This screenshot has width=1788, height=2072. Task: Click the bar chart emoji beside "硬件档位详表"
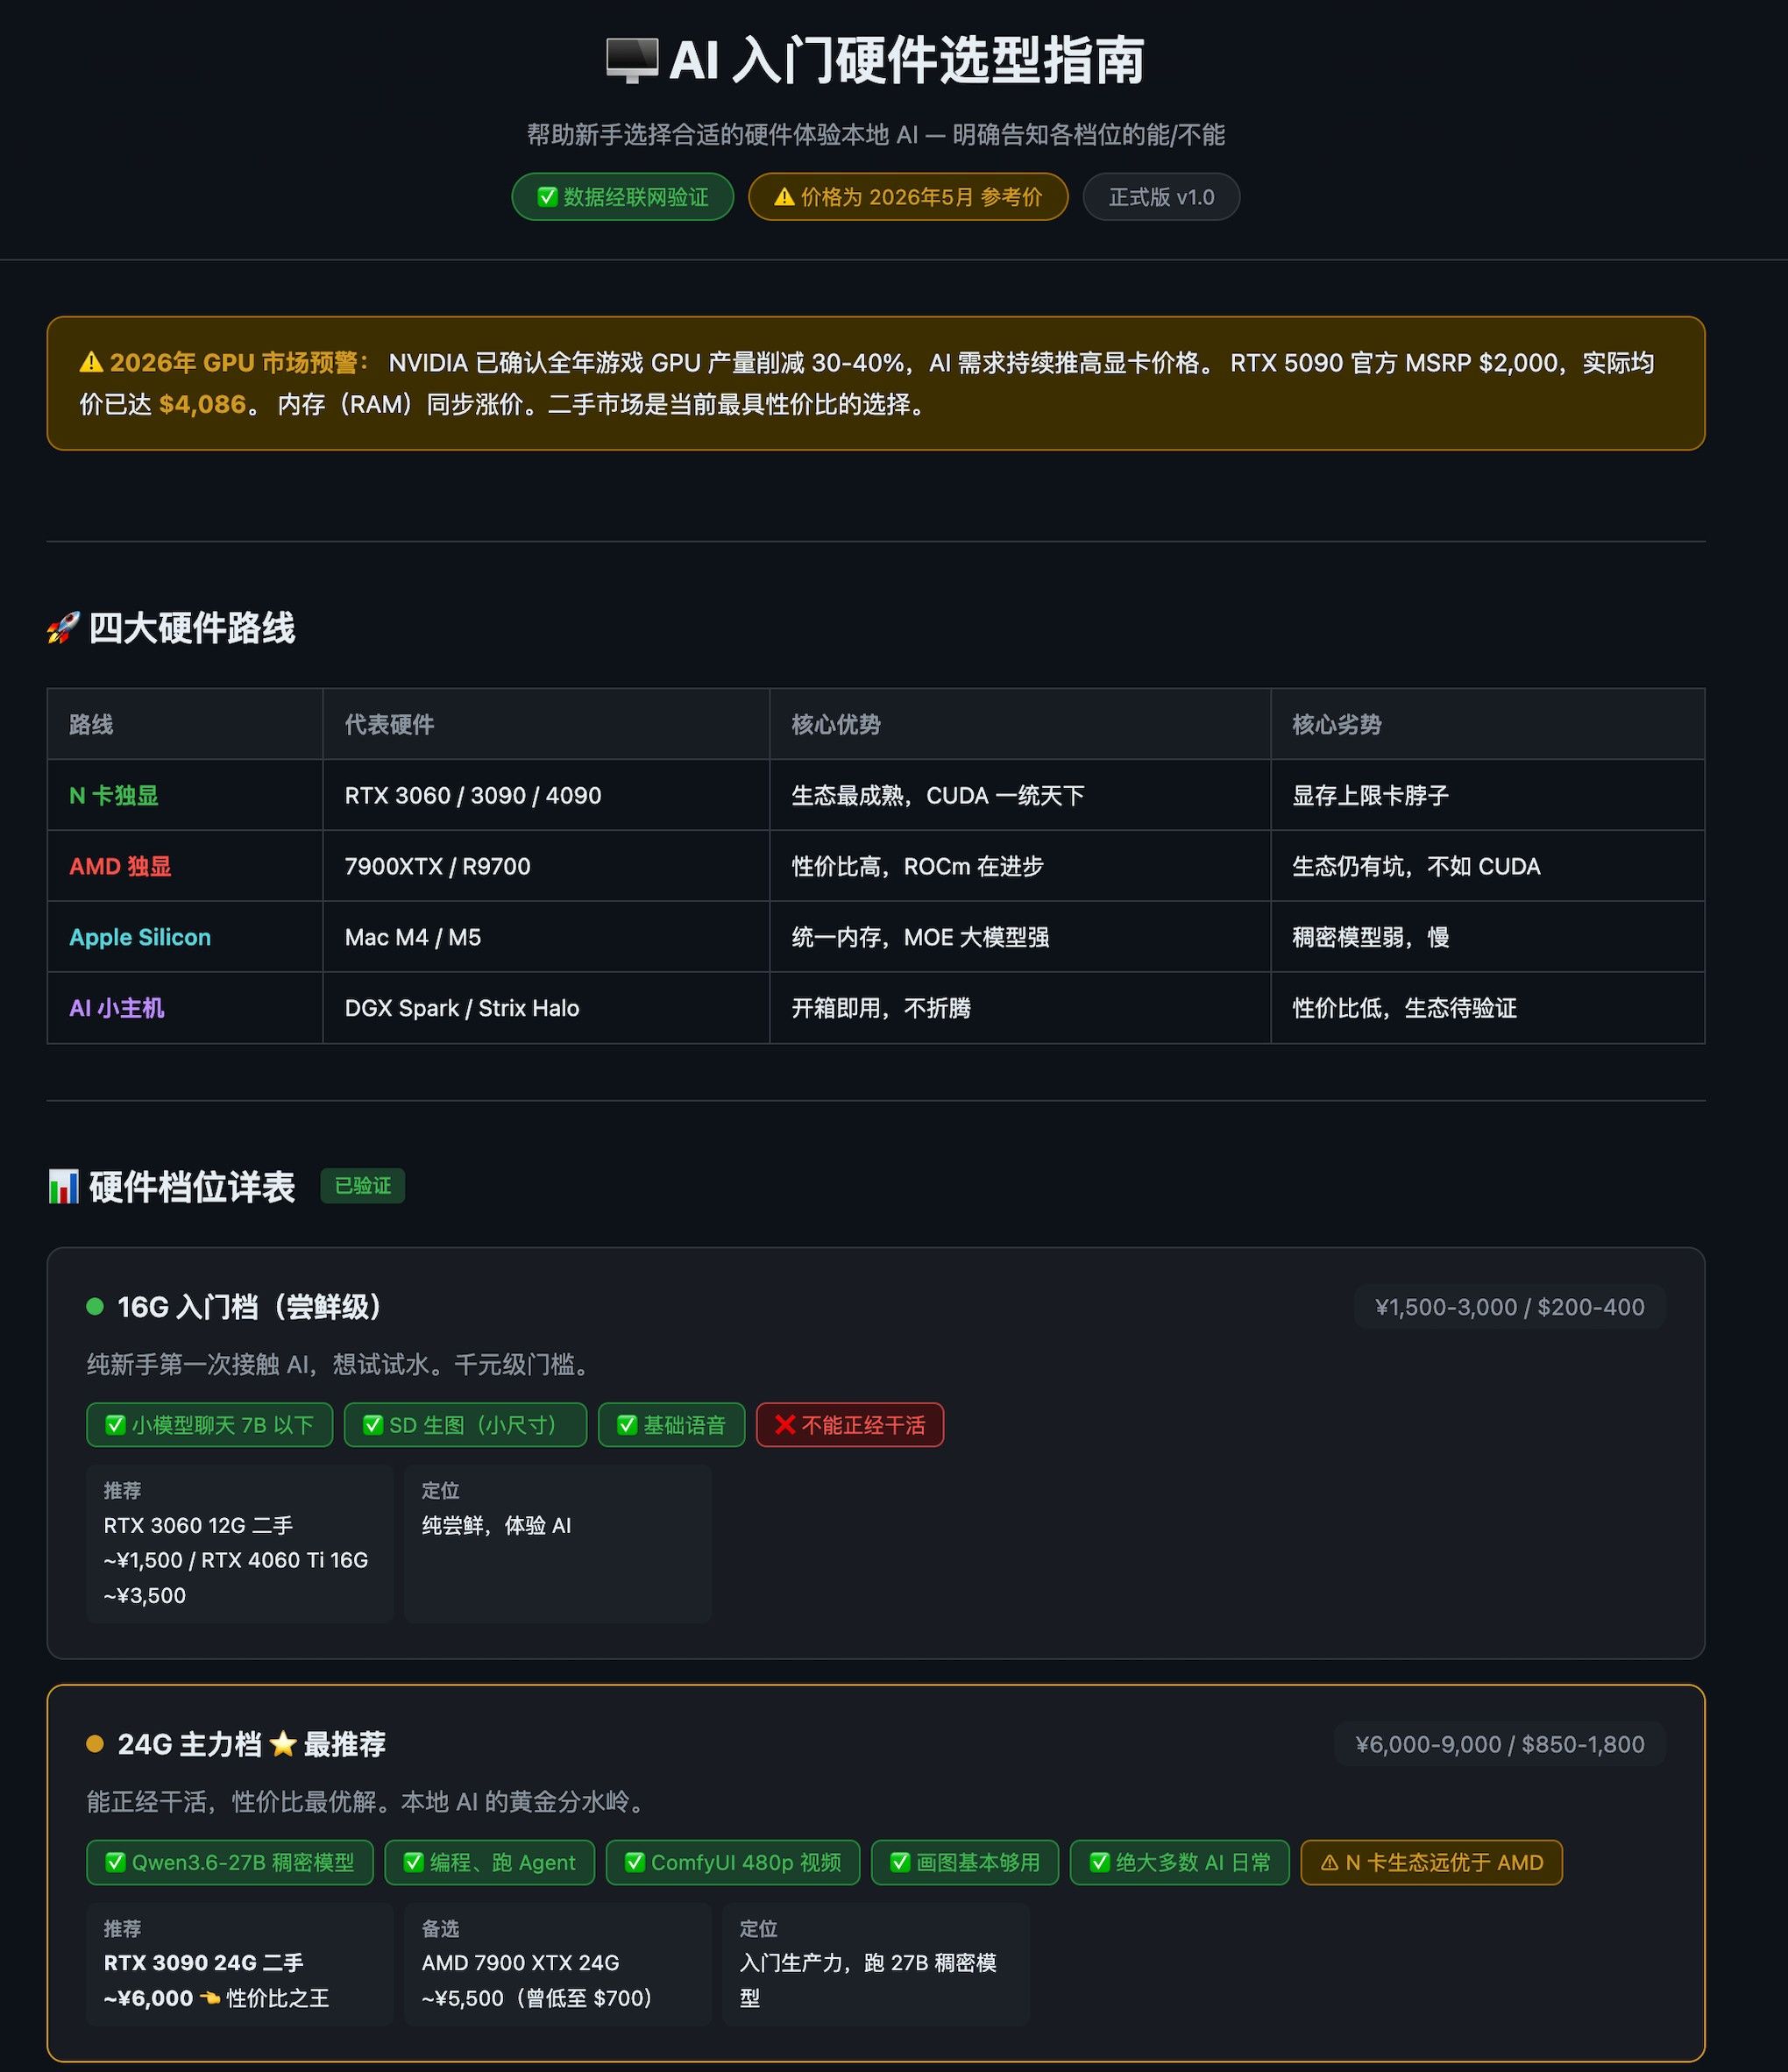click(x=63, y=1187)
